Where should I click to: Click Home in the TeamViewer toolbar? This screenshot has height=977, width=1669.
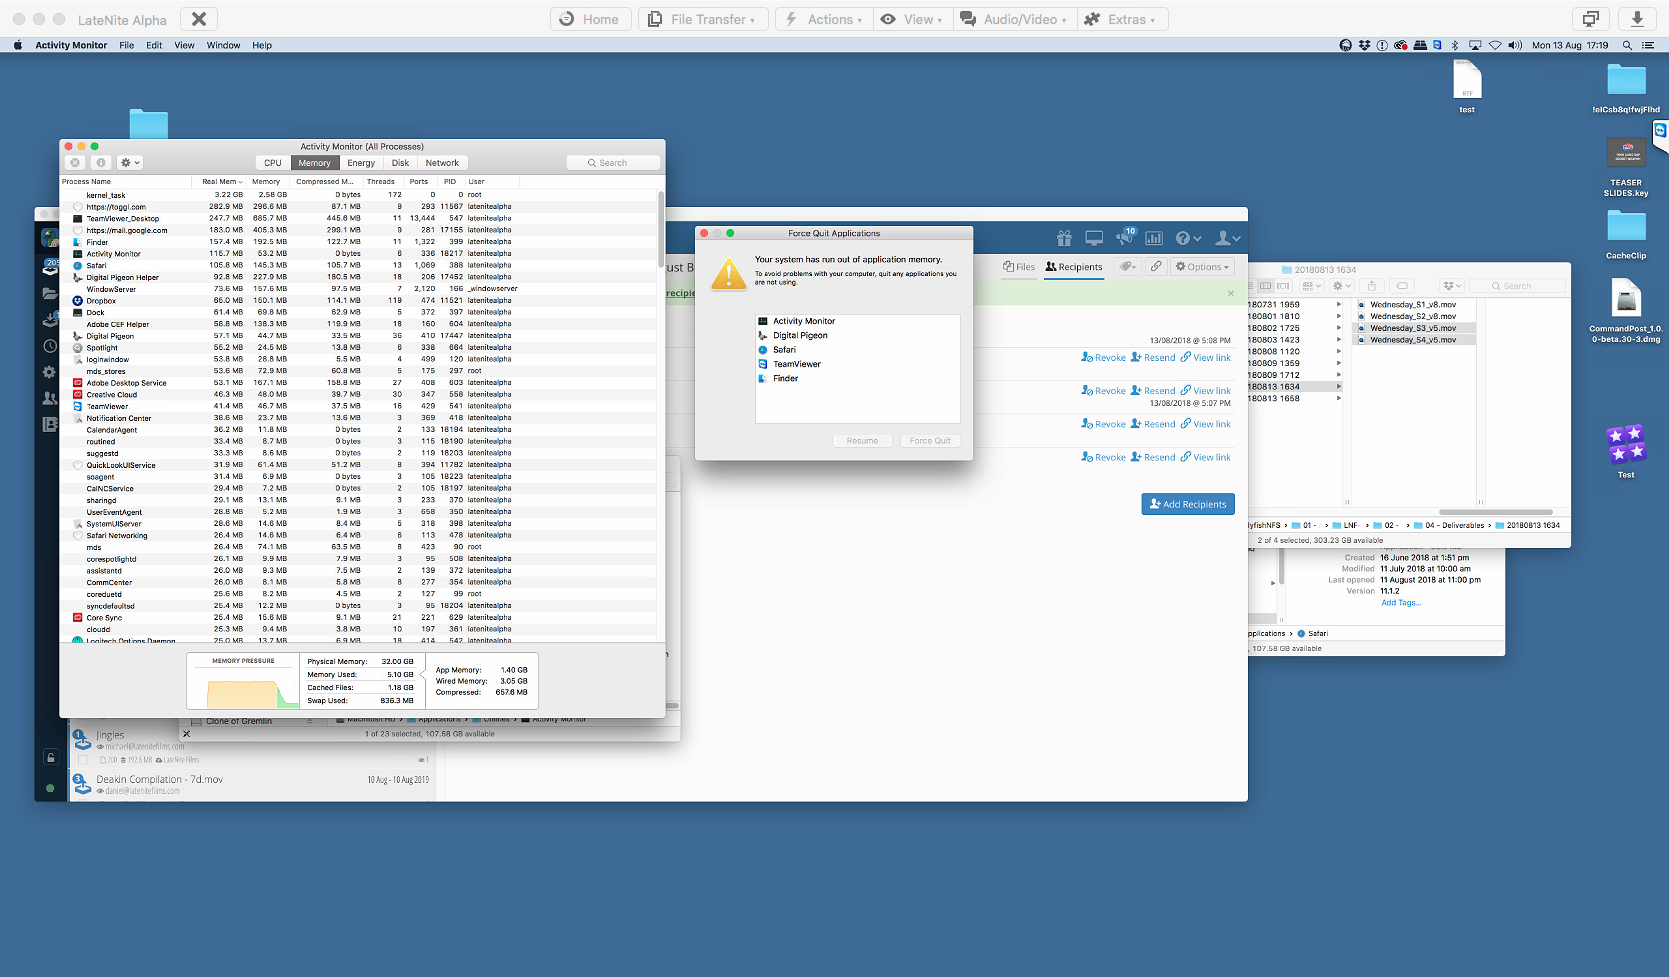click(x=590, y=18)
